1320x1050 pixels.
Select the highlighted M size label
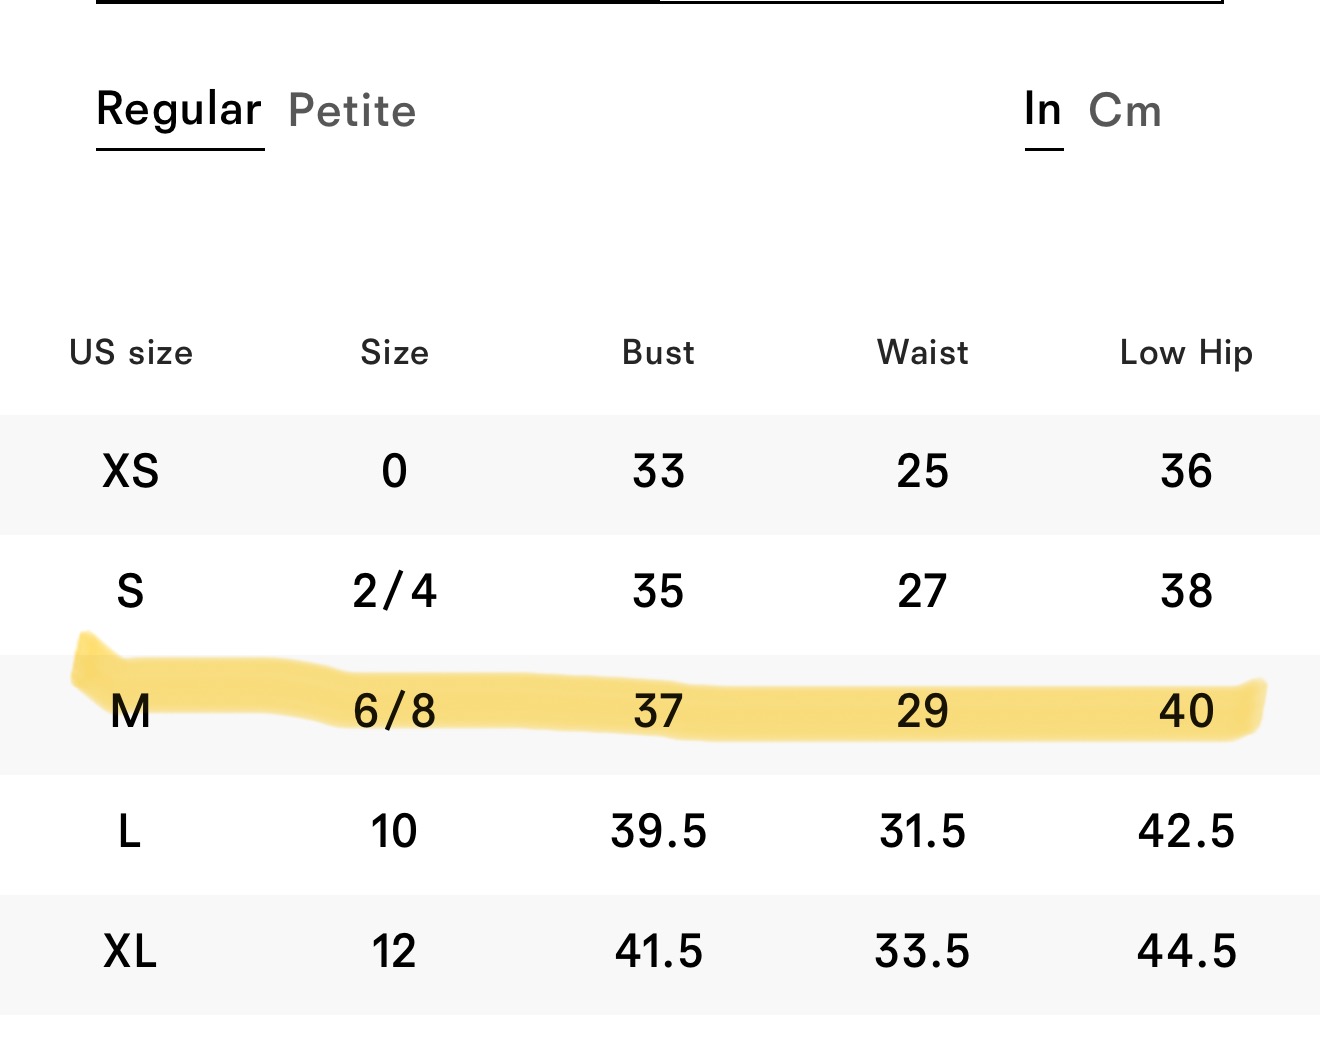(131, 711)
